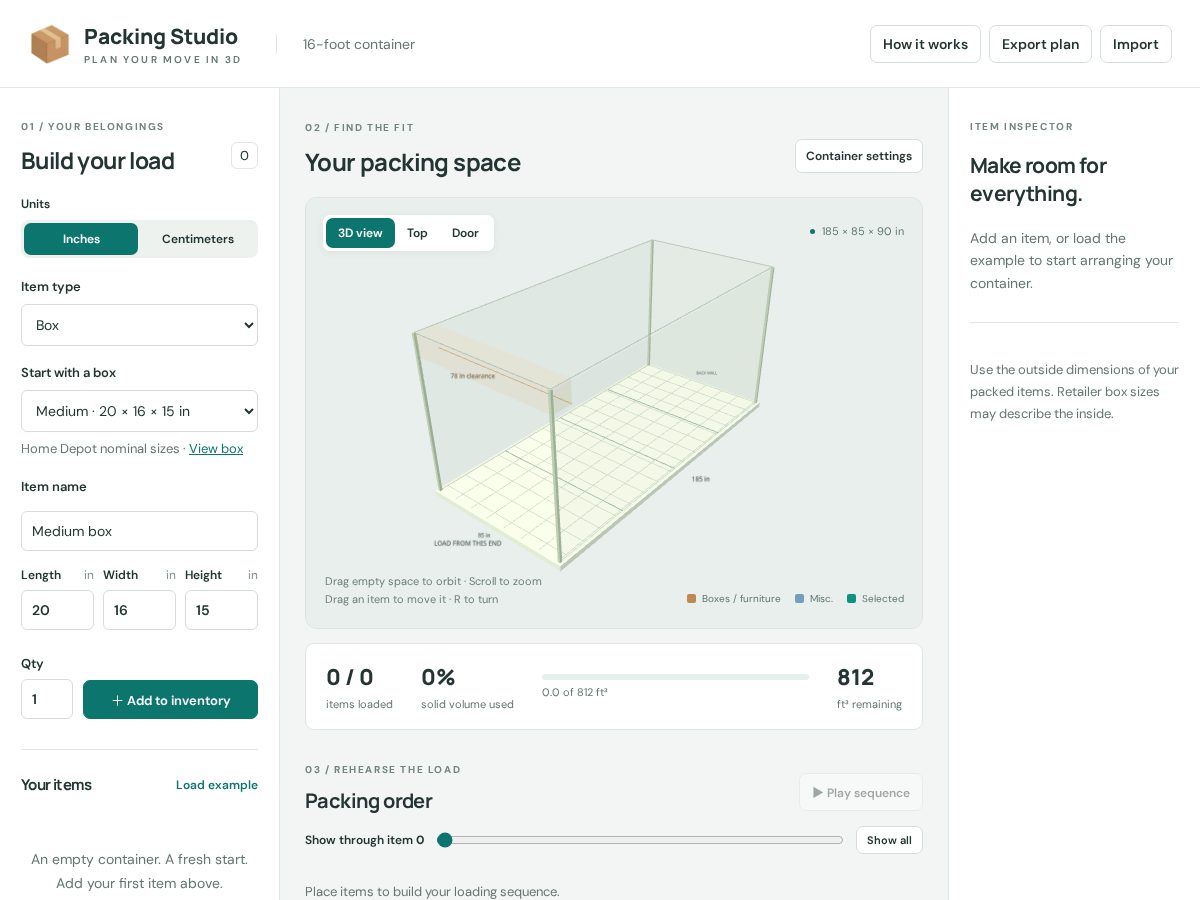Click Export plan button
This screenshot has width=1200, height=900.
[1040, 44]
